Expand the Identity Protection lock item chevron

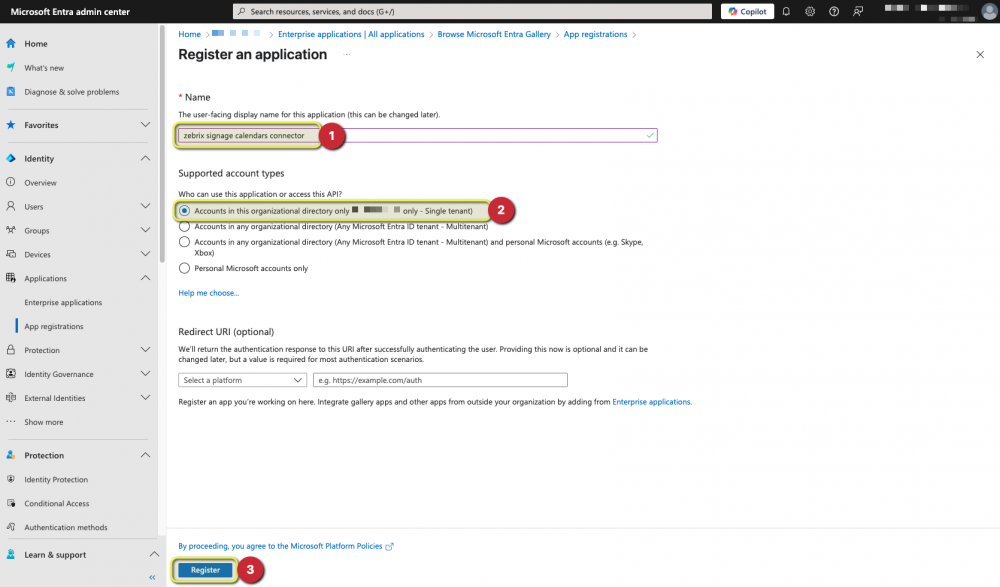(x=145, y=350)
